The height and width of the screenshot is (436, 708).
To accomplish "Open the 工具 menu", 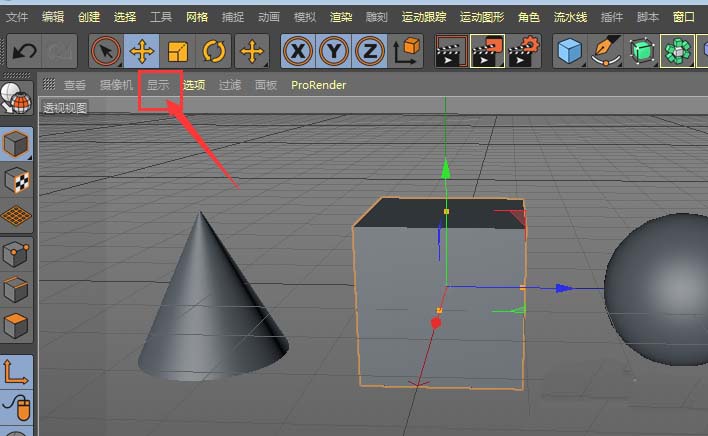I will pyautogui.click(x=161, y=17).
